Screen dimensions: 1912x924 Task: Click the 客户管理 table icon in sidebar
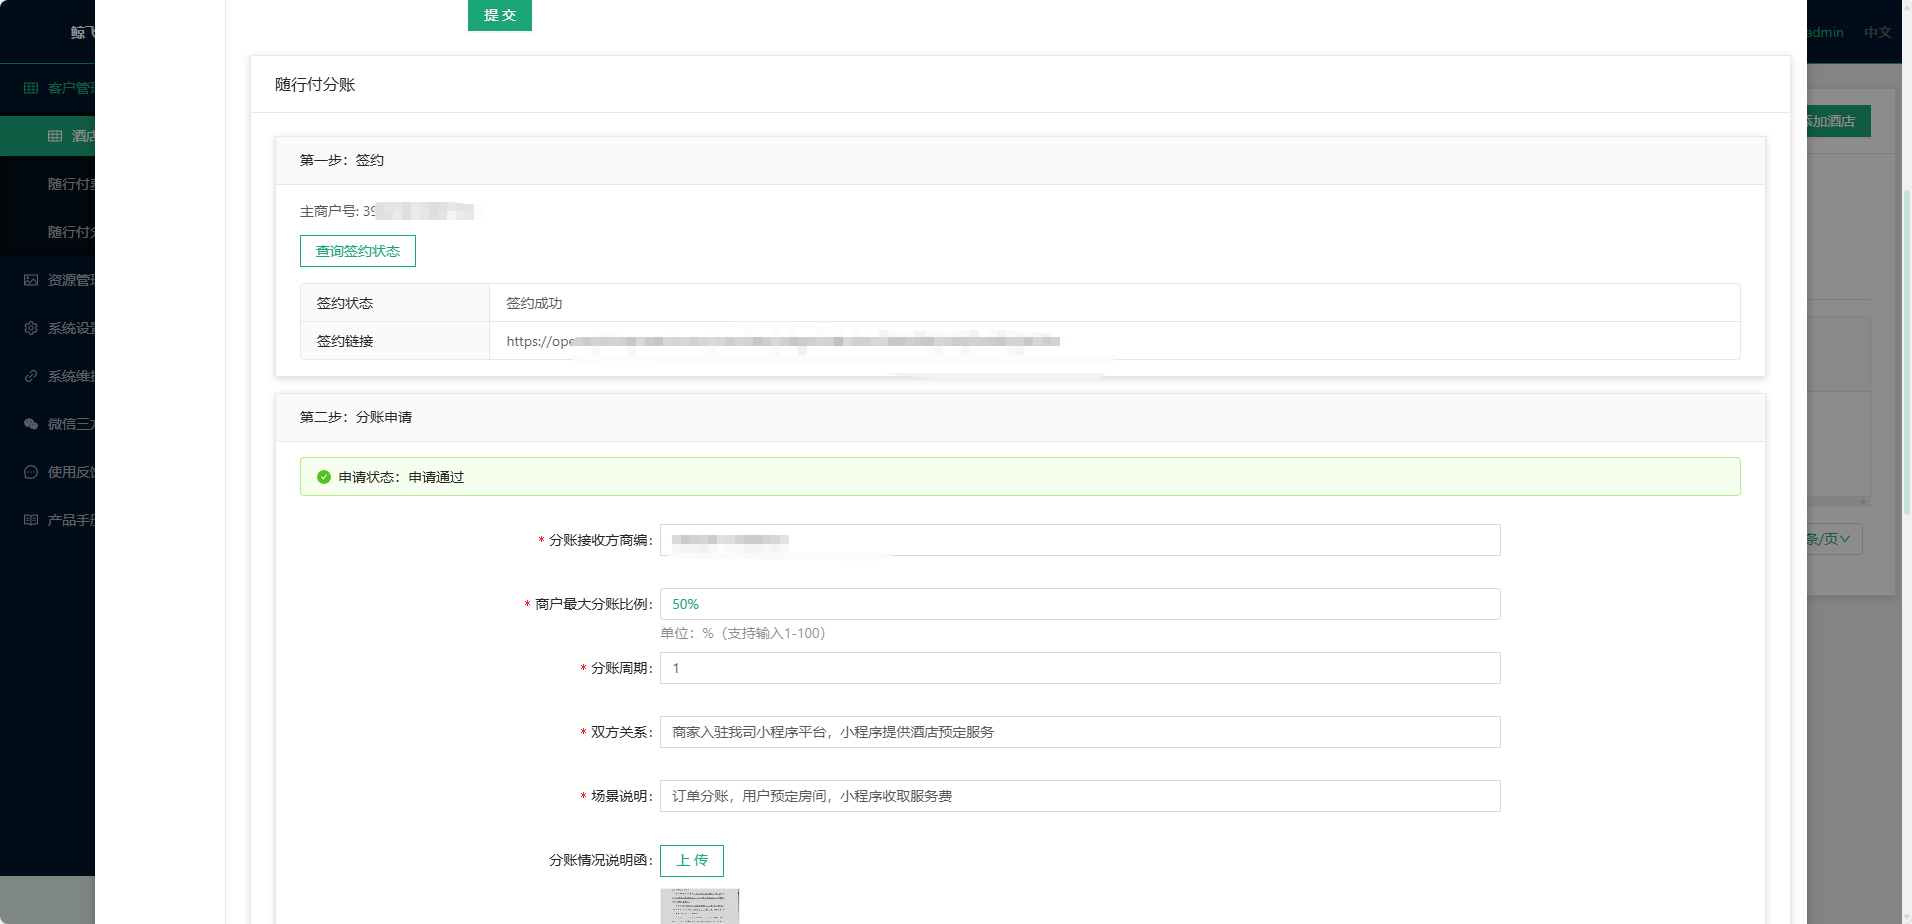pyautogui.click(x=31, y=88)
